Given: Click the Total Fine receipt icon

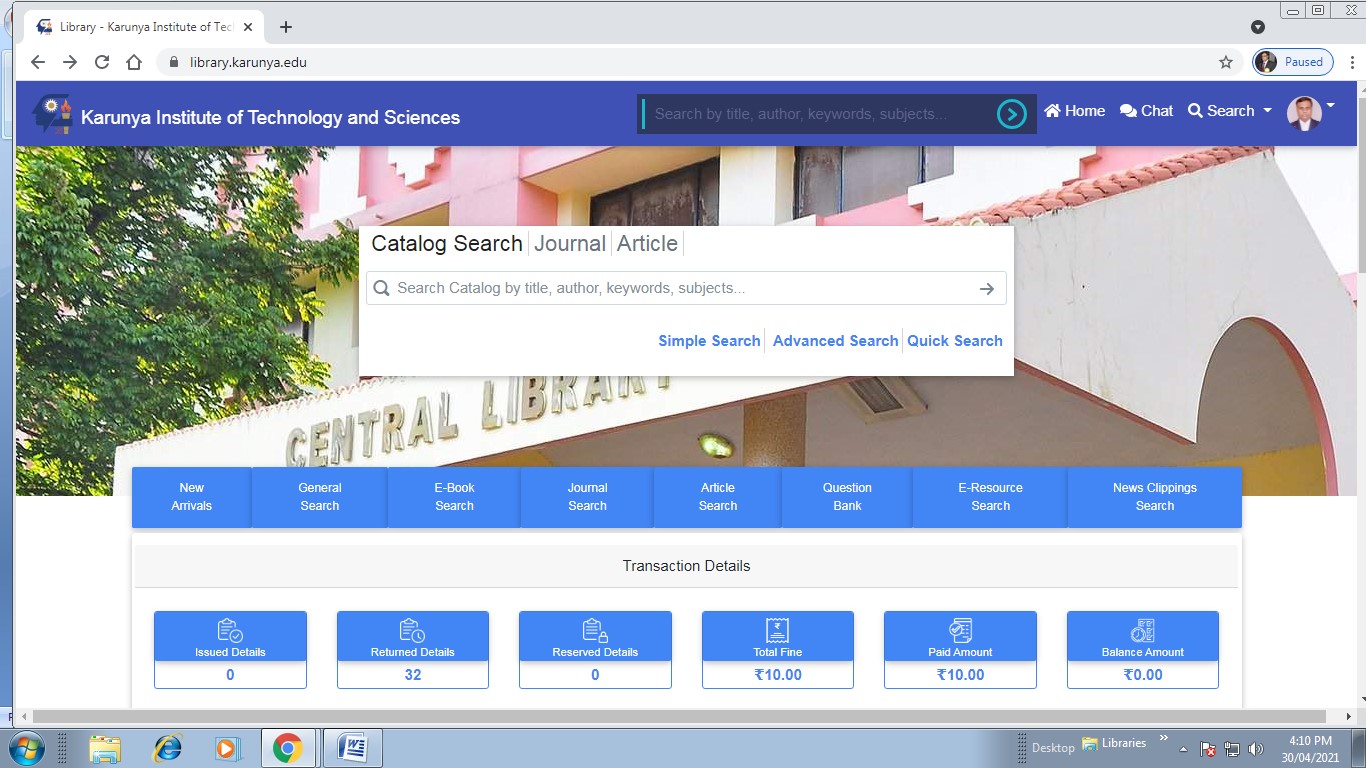Looking at the screenshot, I should [778, 630].
